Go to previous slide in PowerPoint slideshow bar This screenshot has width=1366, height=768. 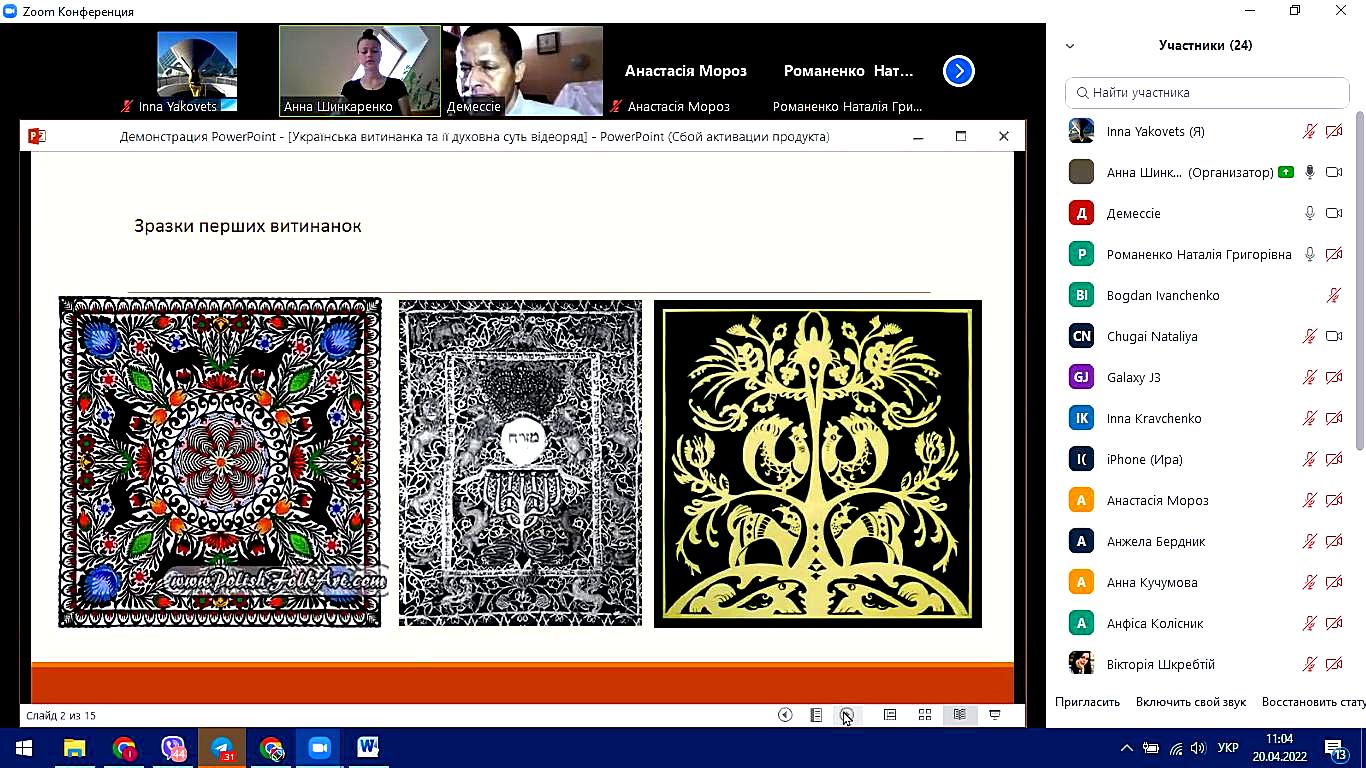click(785, 715)
